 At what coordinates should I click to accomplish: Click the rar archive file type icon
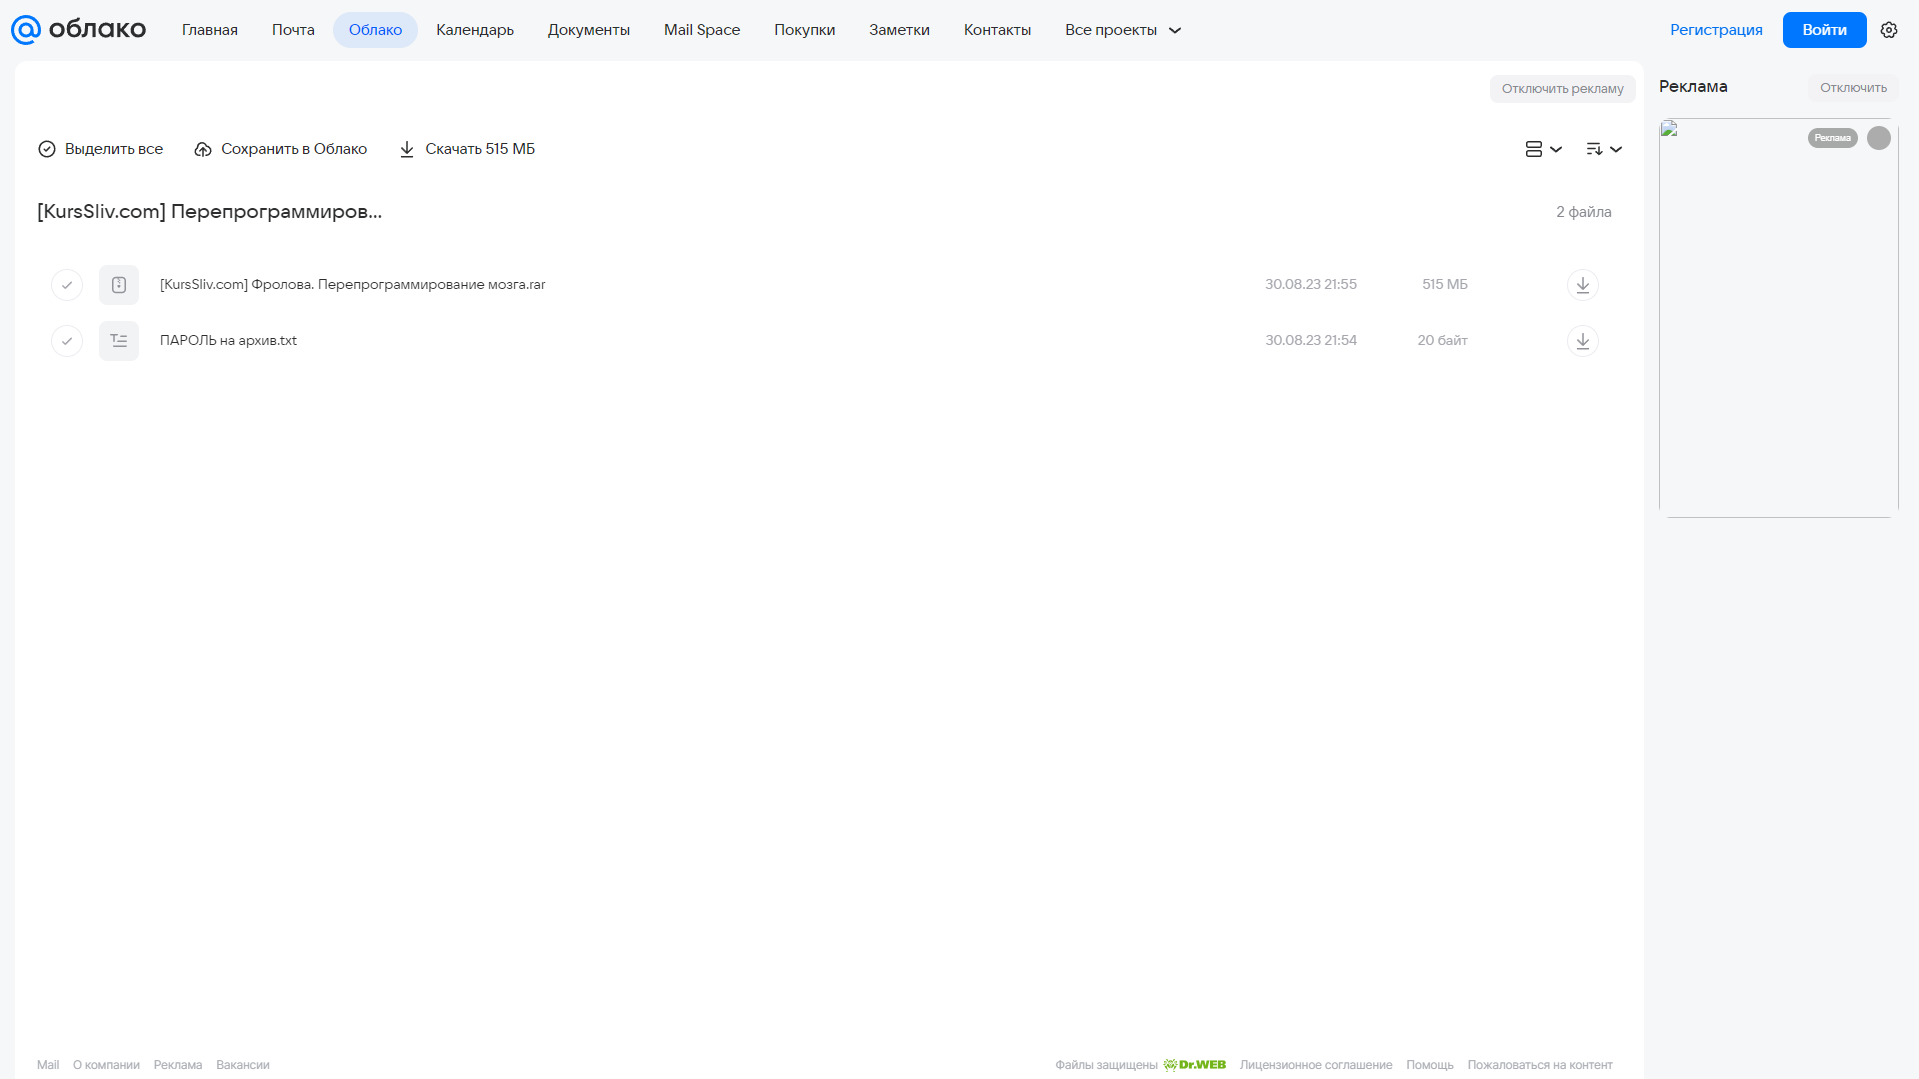tap(119, 285)
